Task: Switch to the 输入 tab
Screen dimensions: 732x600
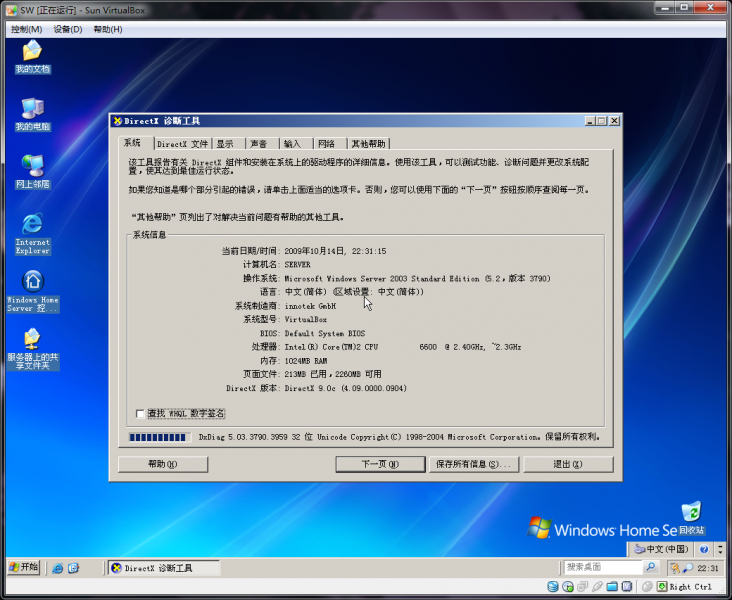Action: pos(296,144)
